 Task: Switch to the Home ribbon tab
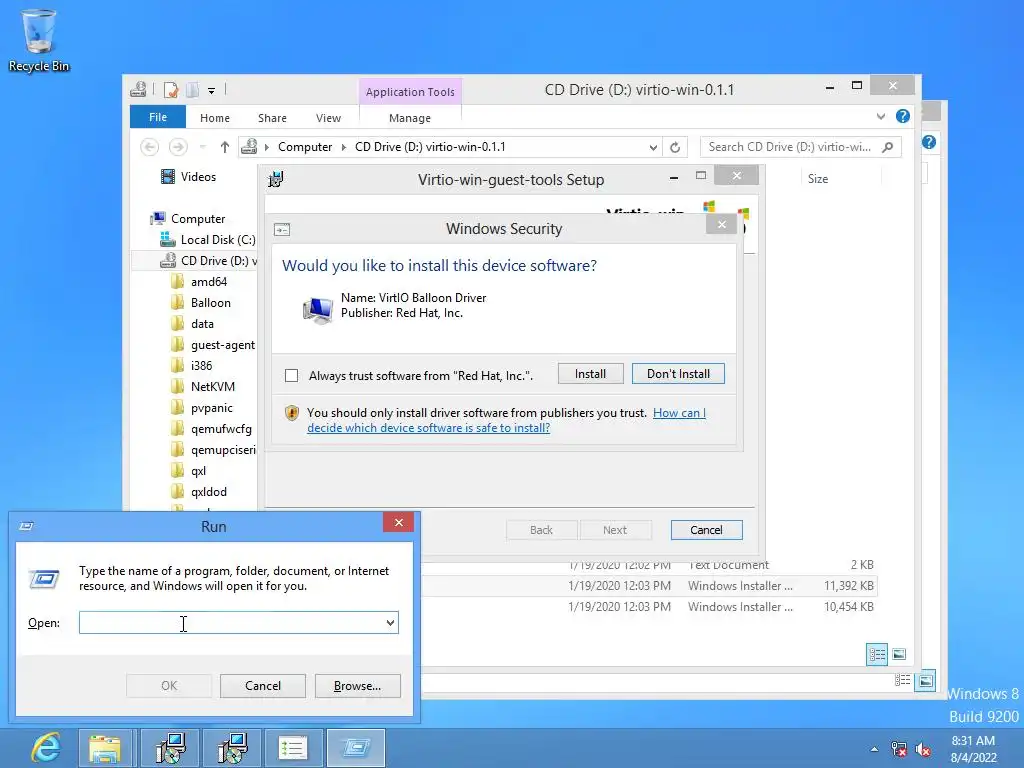click(215, 118)
